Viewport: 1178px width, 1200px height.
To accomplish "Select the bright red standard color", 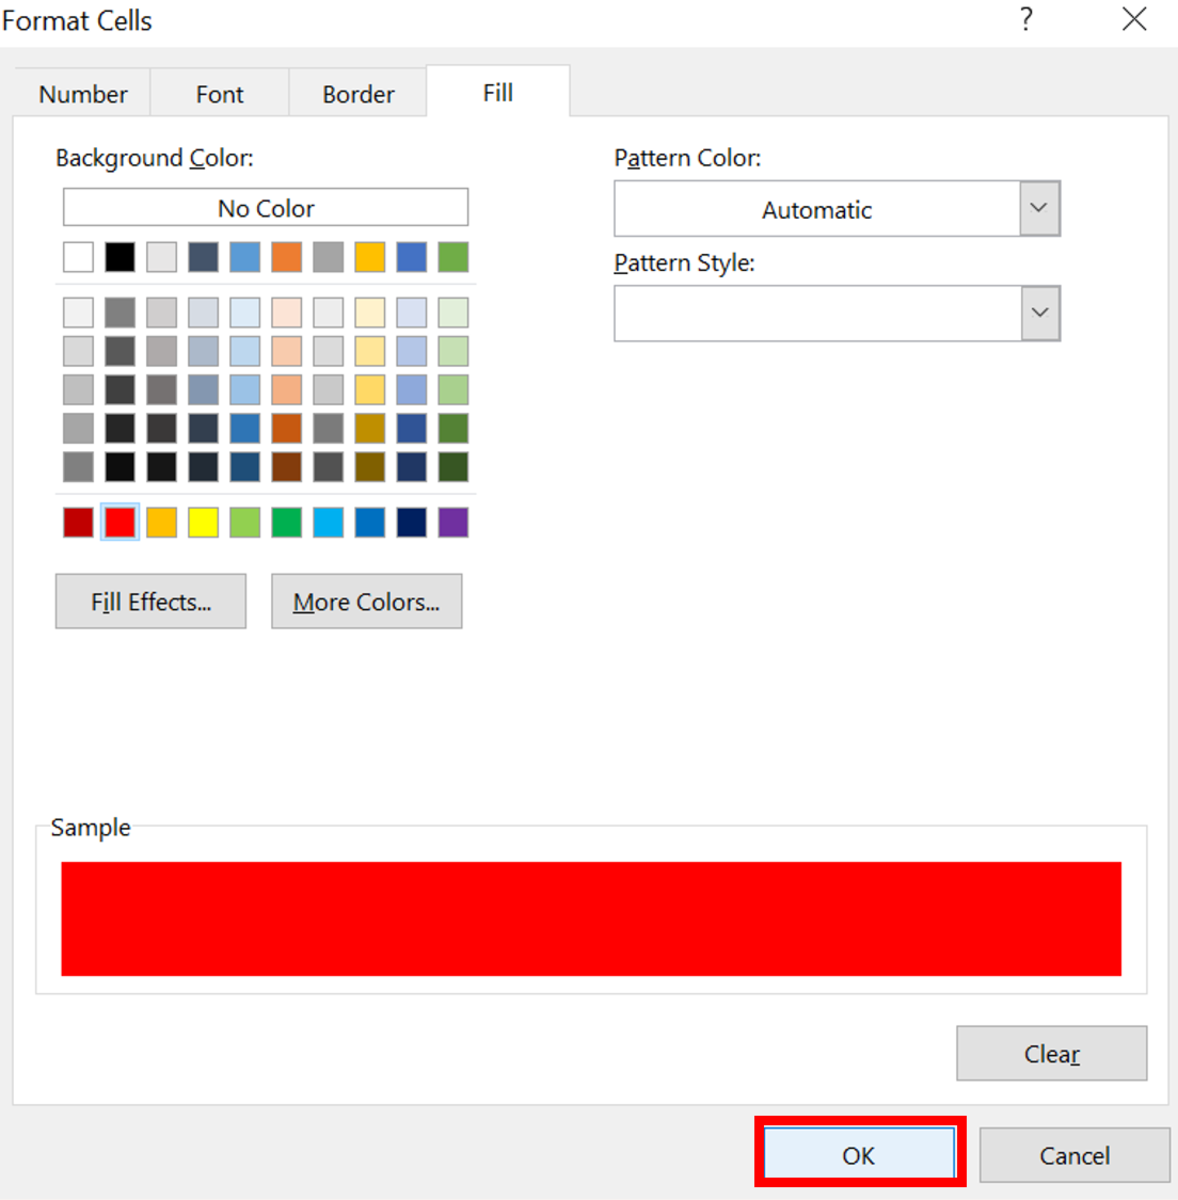I will 119,521.
